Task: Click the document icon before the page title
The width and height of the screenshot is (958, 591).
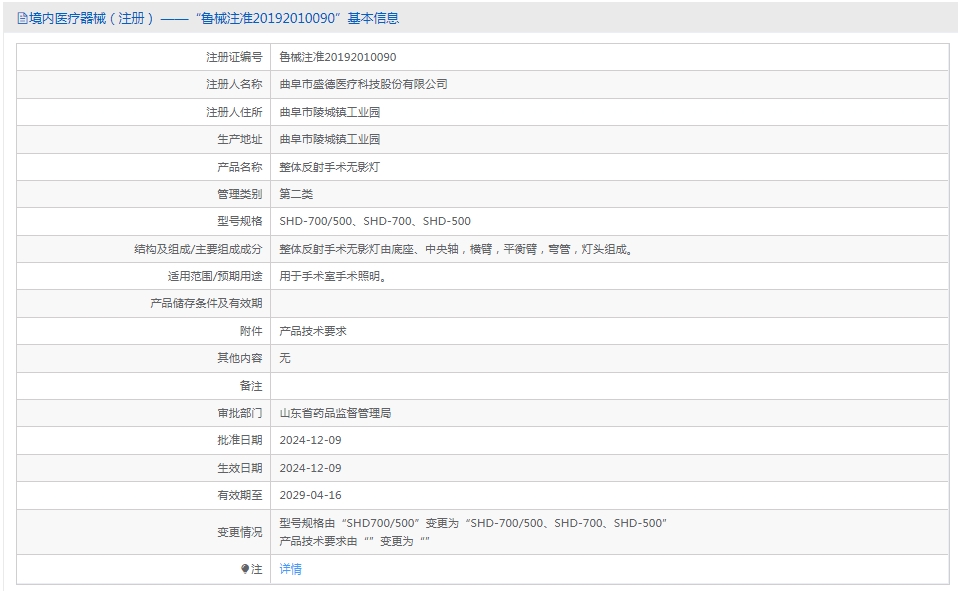Action: [23, 19]
